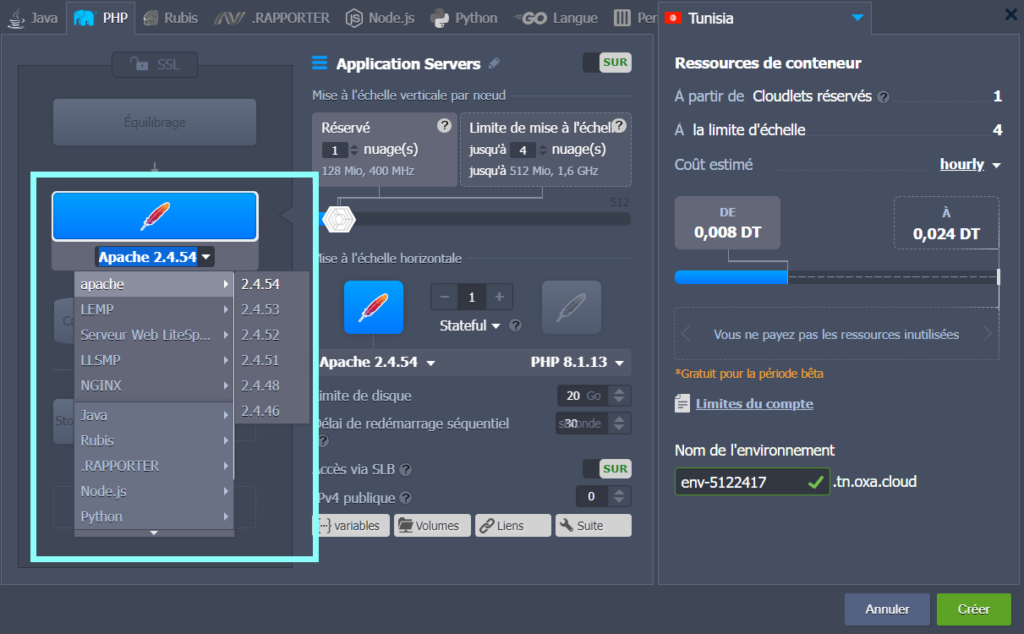This screenshot has height=634, width=1024.
Task: Open the PHP 8.1.13 version dropdown
Action: (577, 362)
